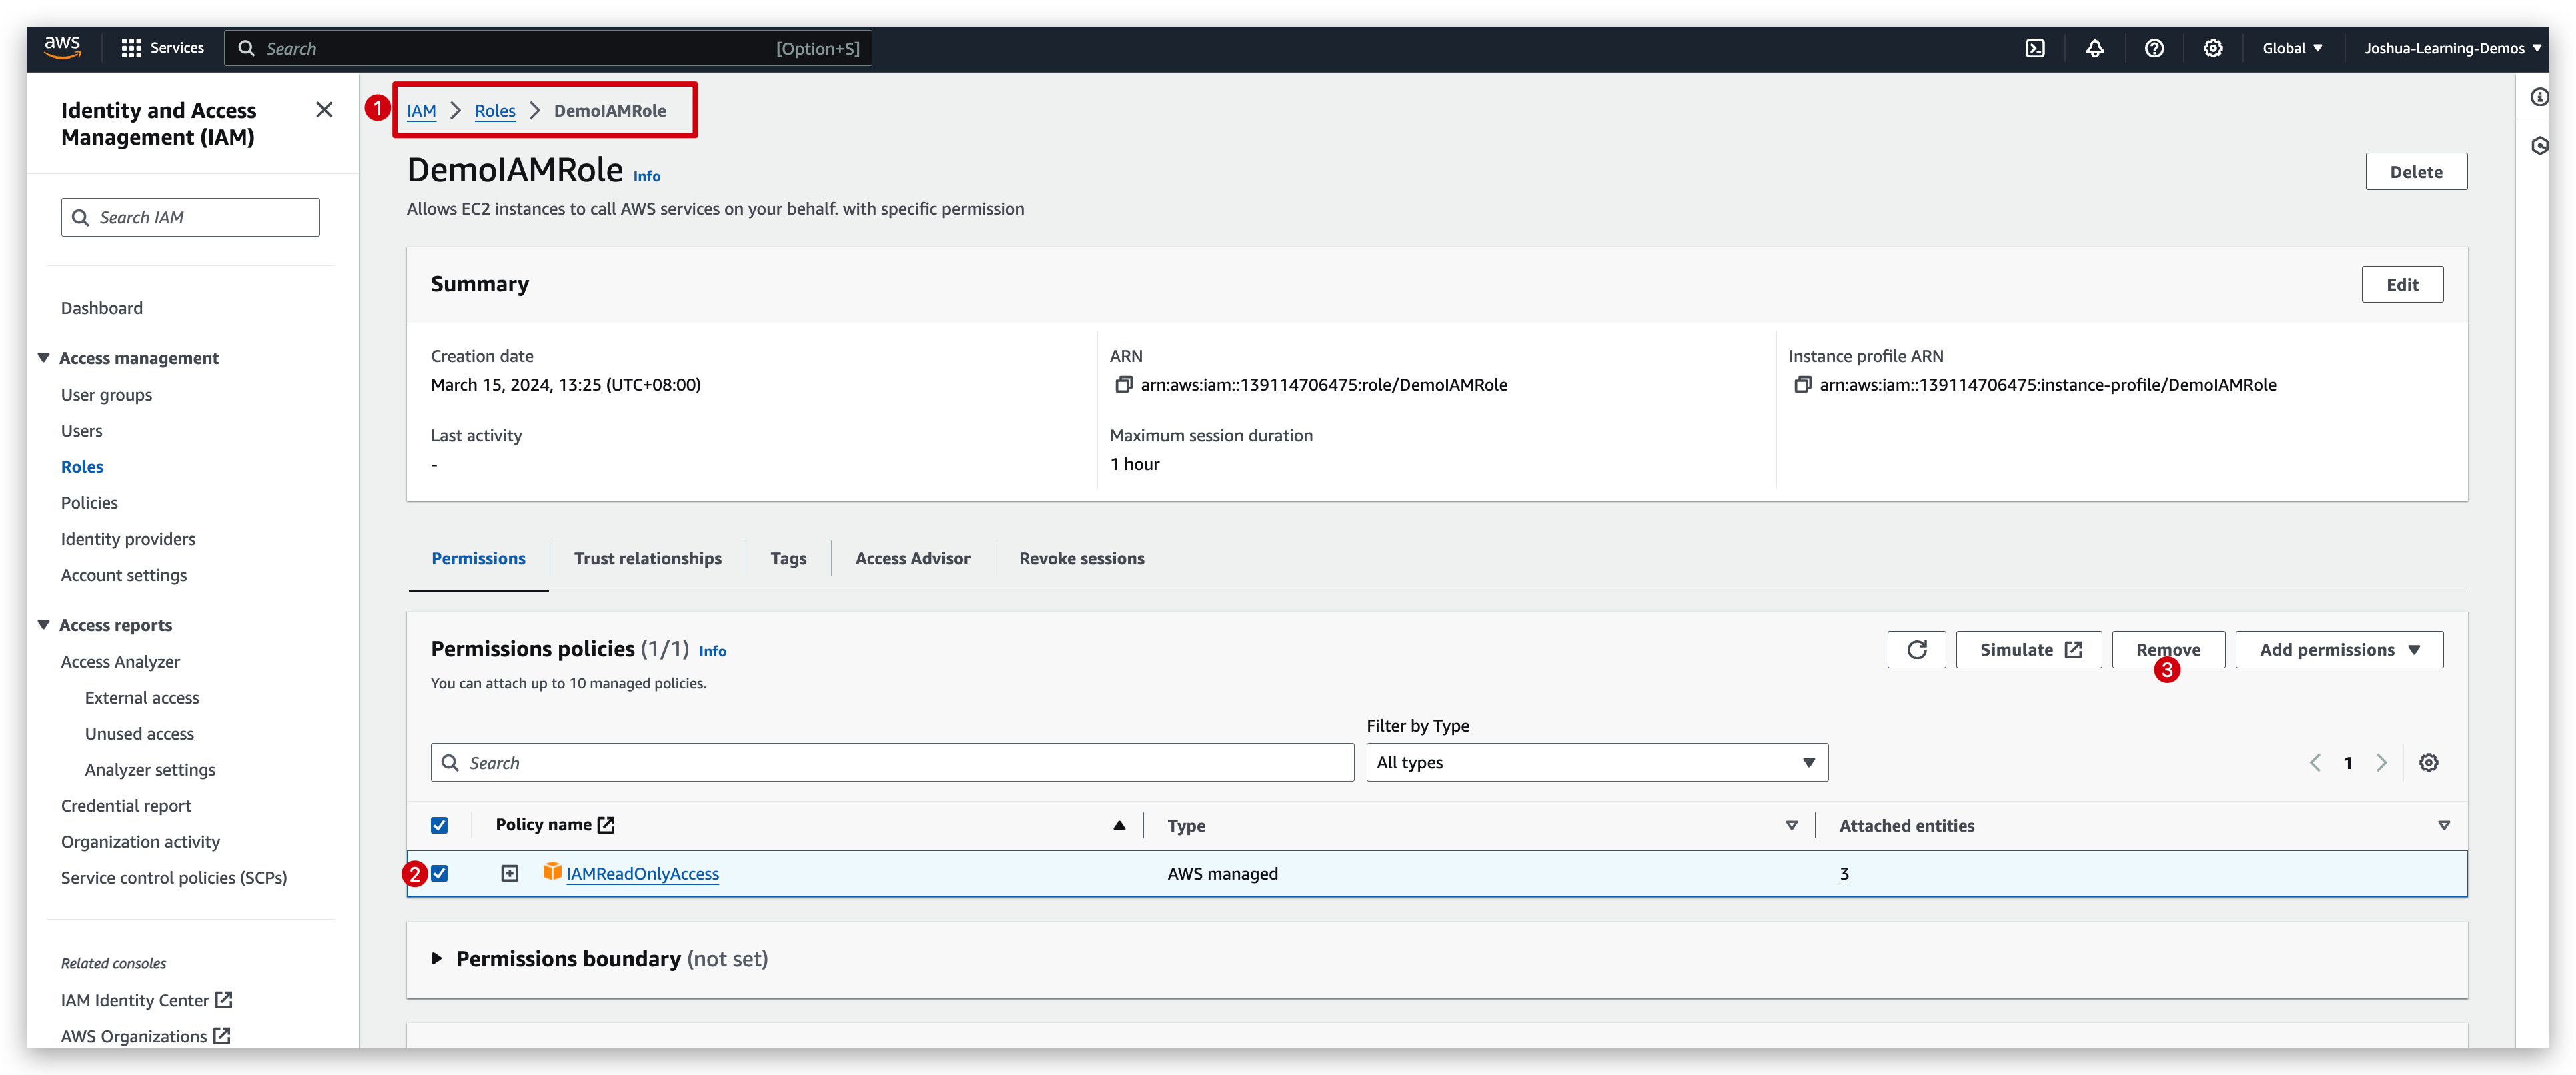Screen dimensions: 2576x1075
Task: Open the IAMReadOnlyAccess policy link
Action: click(x=642, y=874)
